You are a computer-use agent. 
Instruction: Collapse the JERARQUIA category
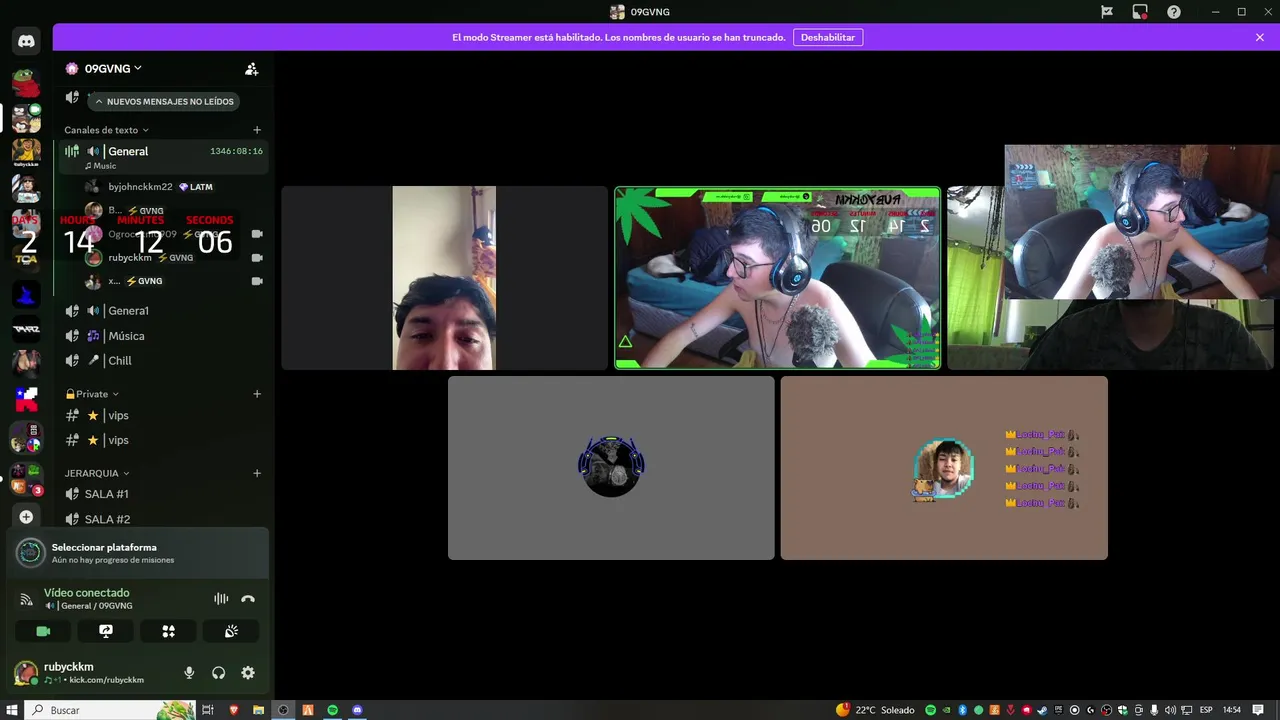tap(97, 473)
